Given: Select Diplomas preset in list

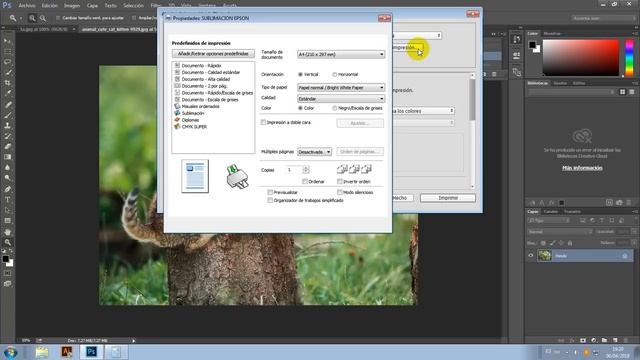Looking at the screenshot, I should (x=190, y=120).
